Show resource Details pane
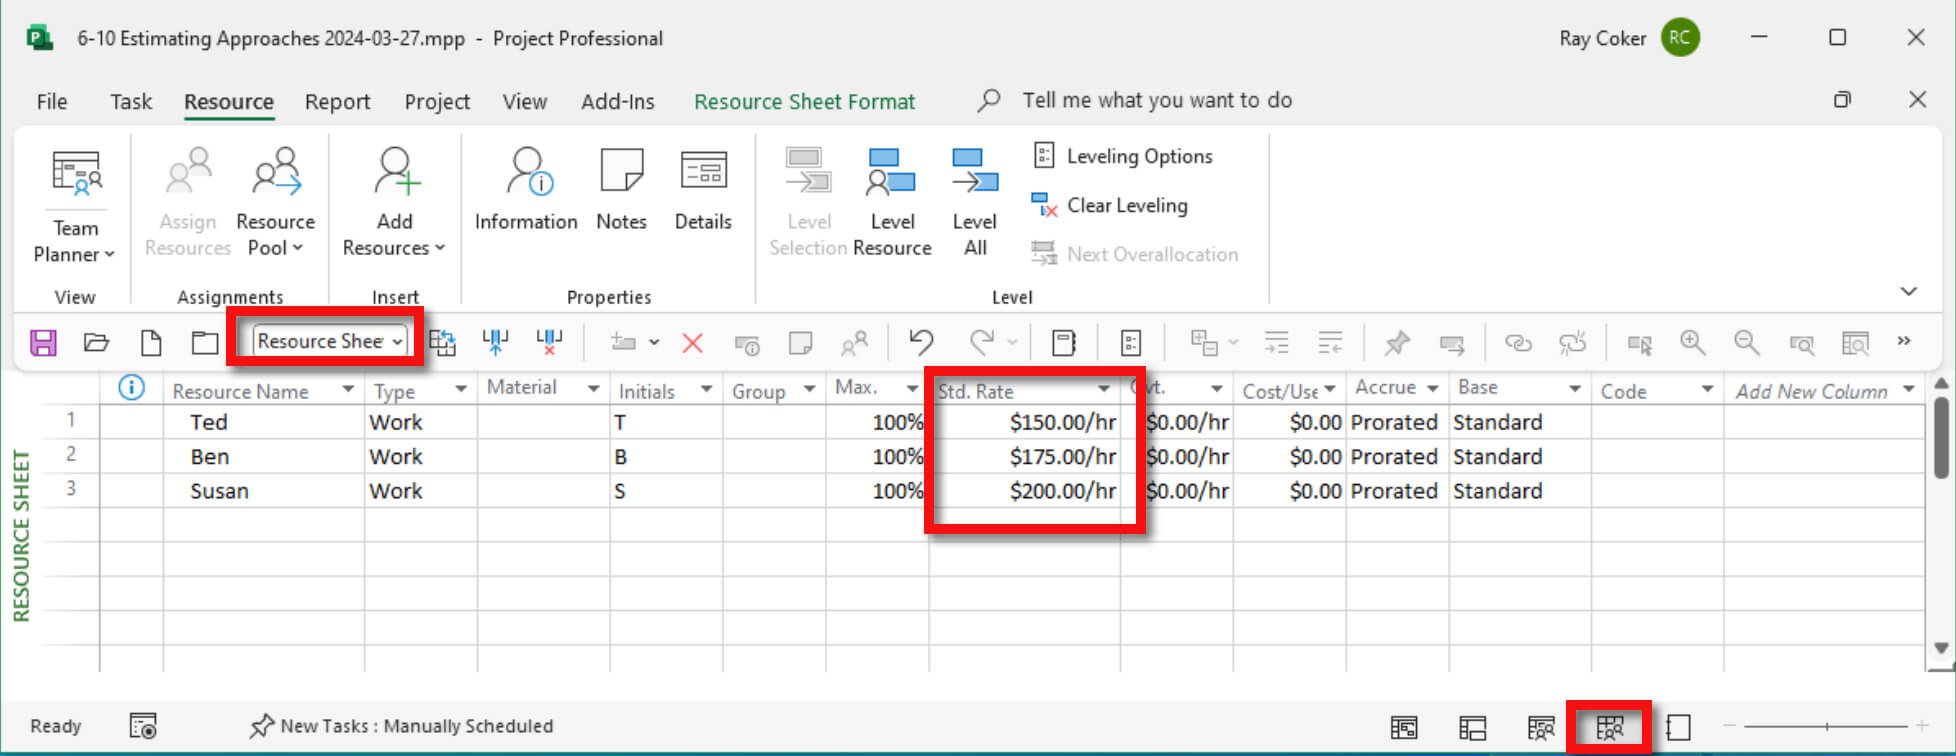Viewport: 1956px width, 756px height. (703, 190)
